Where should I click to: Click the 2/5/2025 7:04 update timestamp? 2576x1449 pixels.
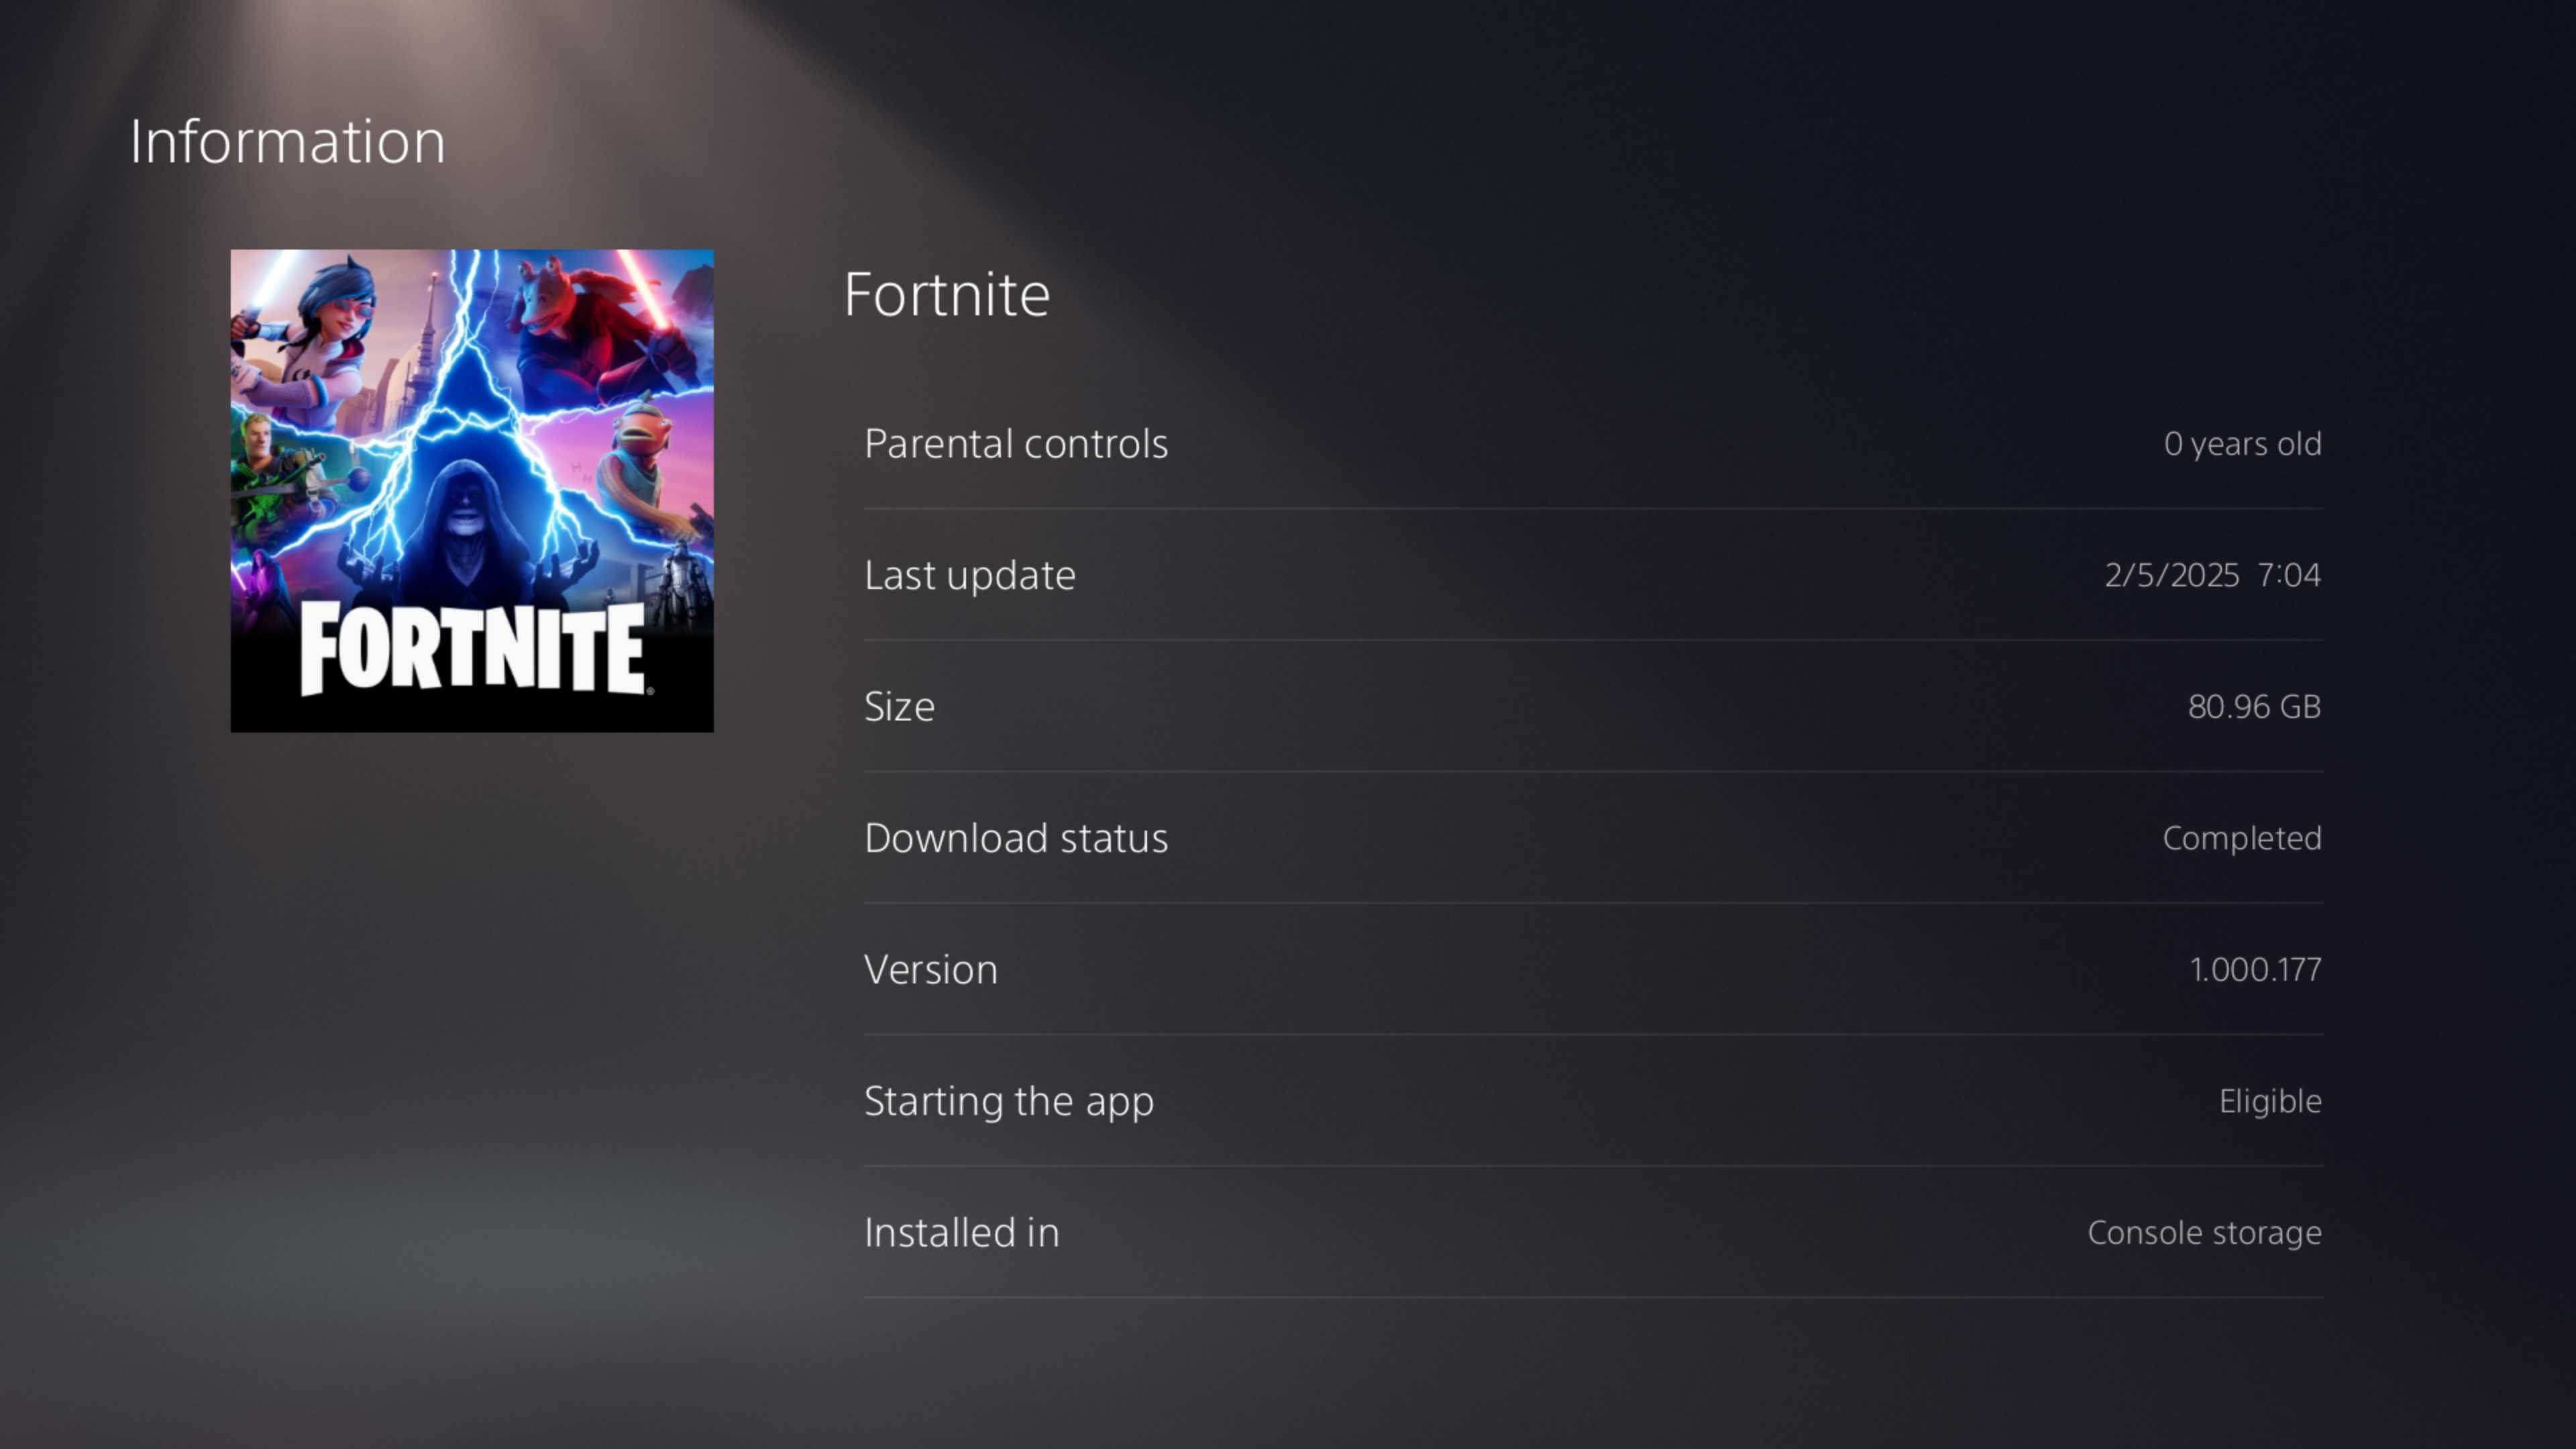click(2212, 575)
